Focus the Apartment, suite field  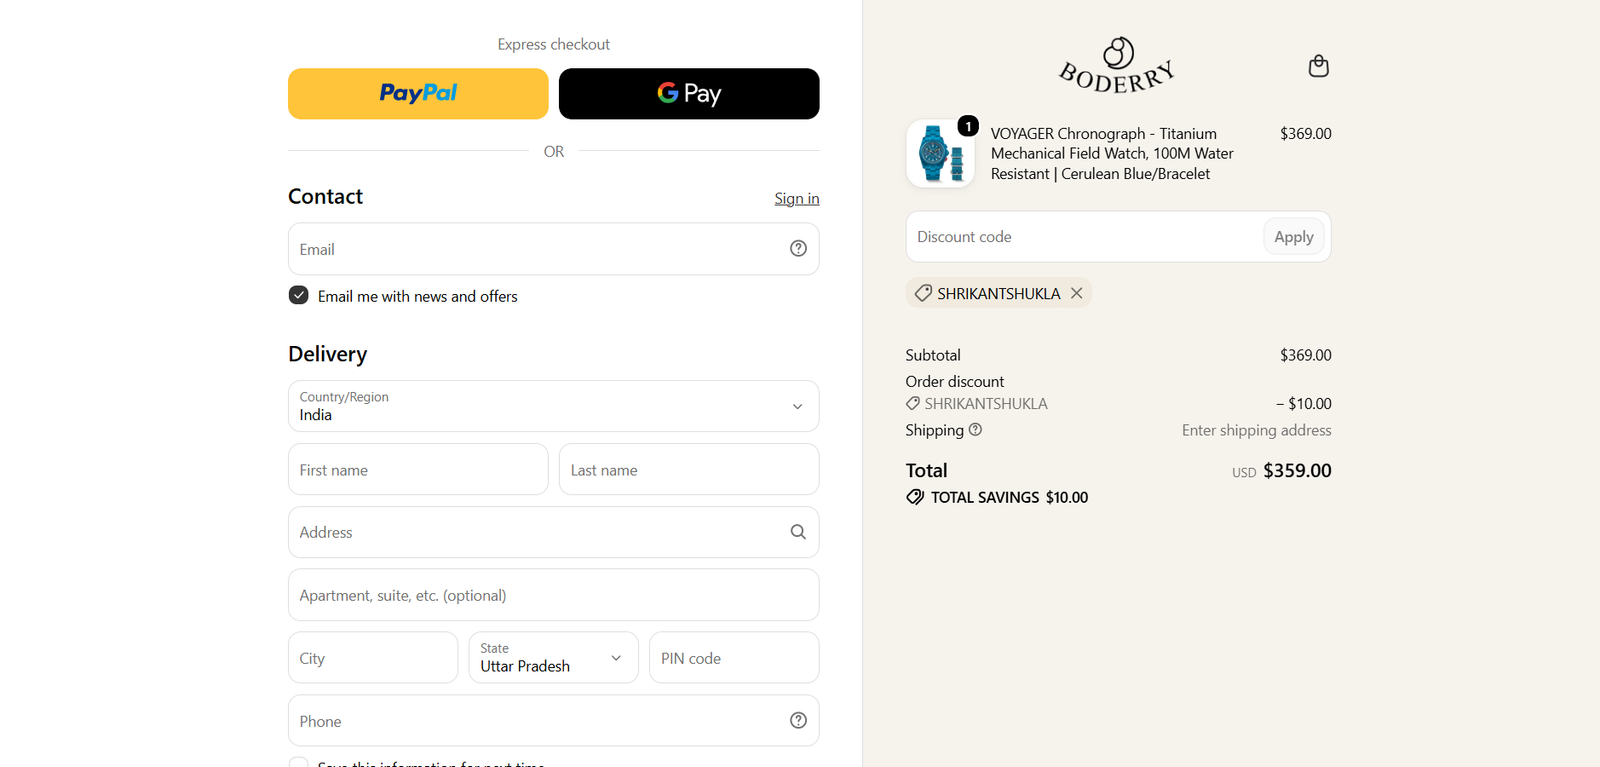tap(554, 595)
